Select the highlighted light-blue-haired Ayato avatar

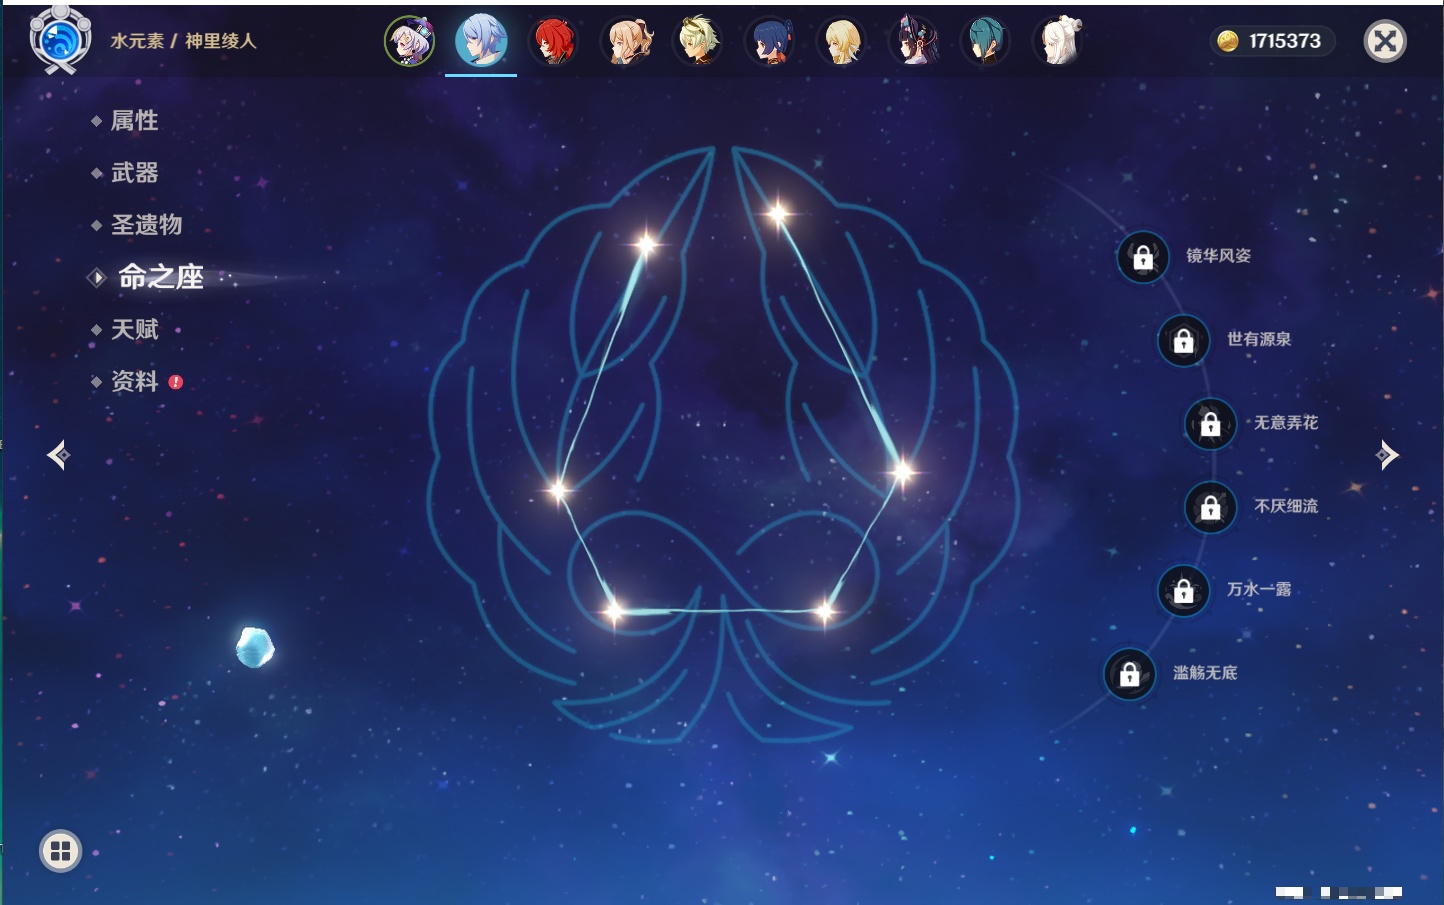481,41
